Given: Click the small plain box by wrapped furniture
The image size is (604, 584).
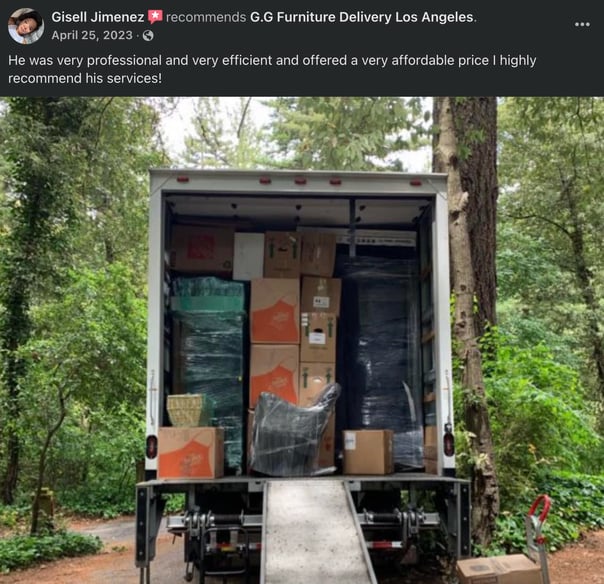Looking at the screenshot, I should click(x=368, y=452).
